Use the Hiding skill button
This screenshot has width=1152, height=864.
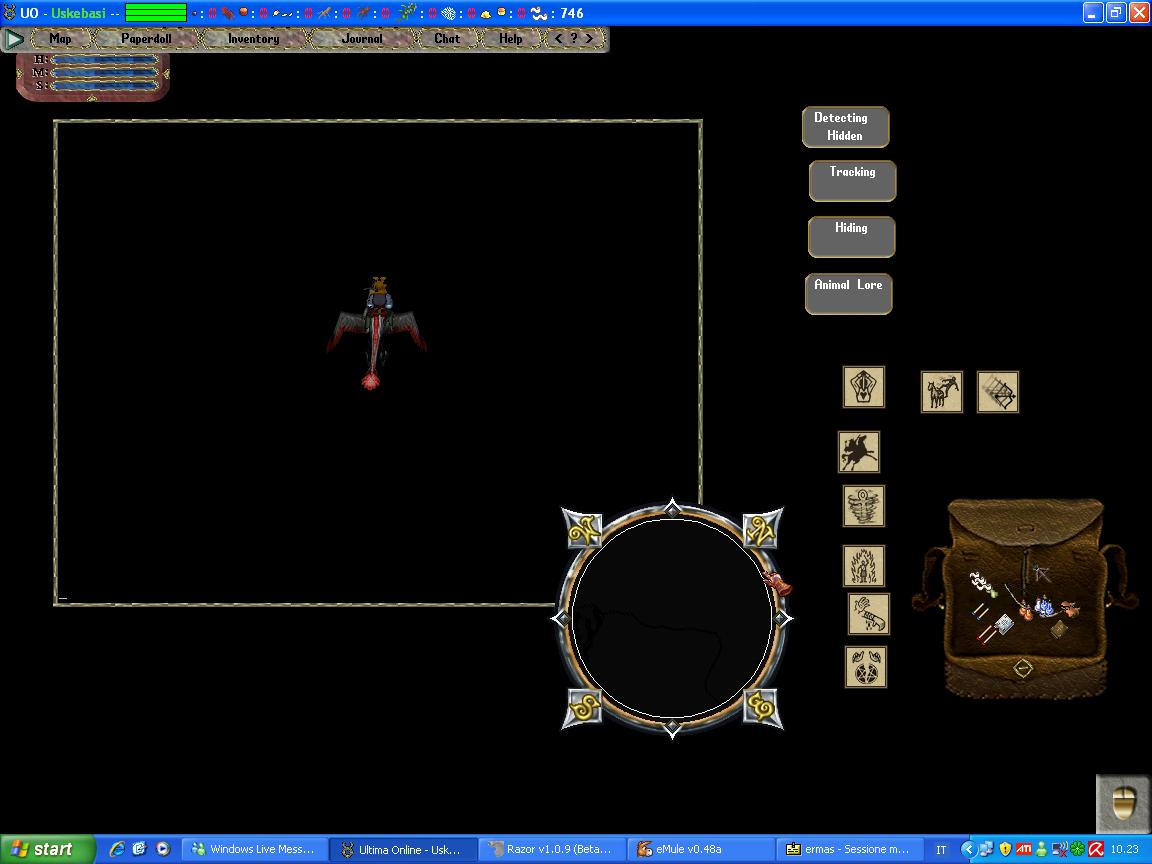point(852,237)
